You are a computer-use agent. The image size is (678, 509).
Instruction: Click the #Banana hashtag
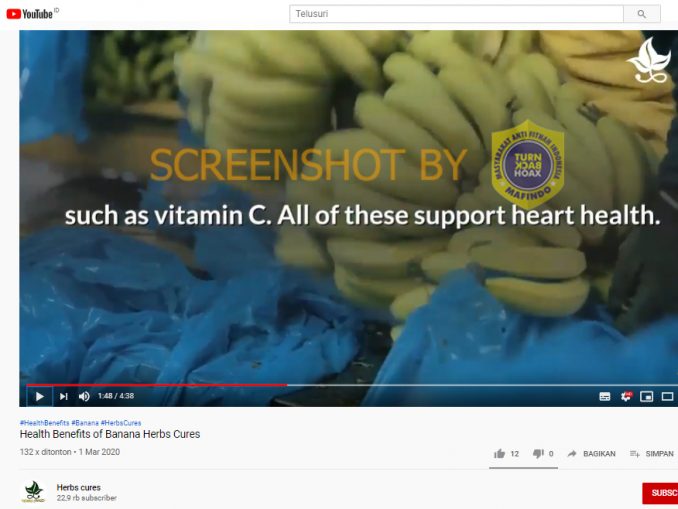(x=85, y=423)
